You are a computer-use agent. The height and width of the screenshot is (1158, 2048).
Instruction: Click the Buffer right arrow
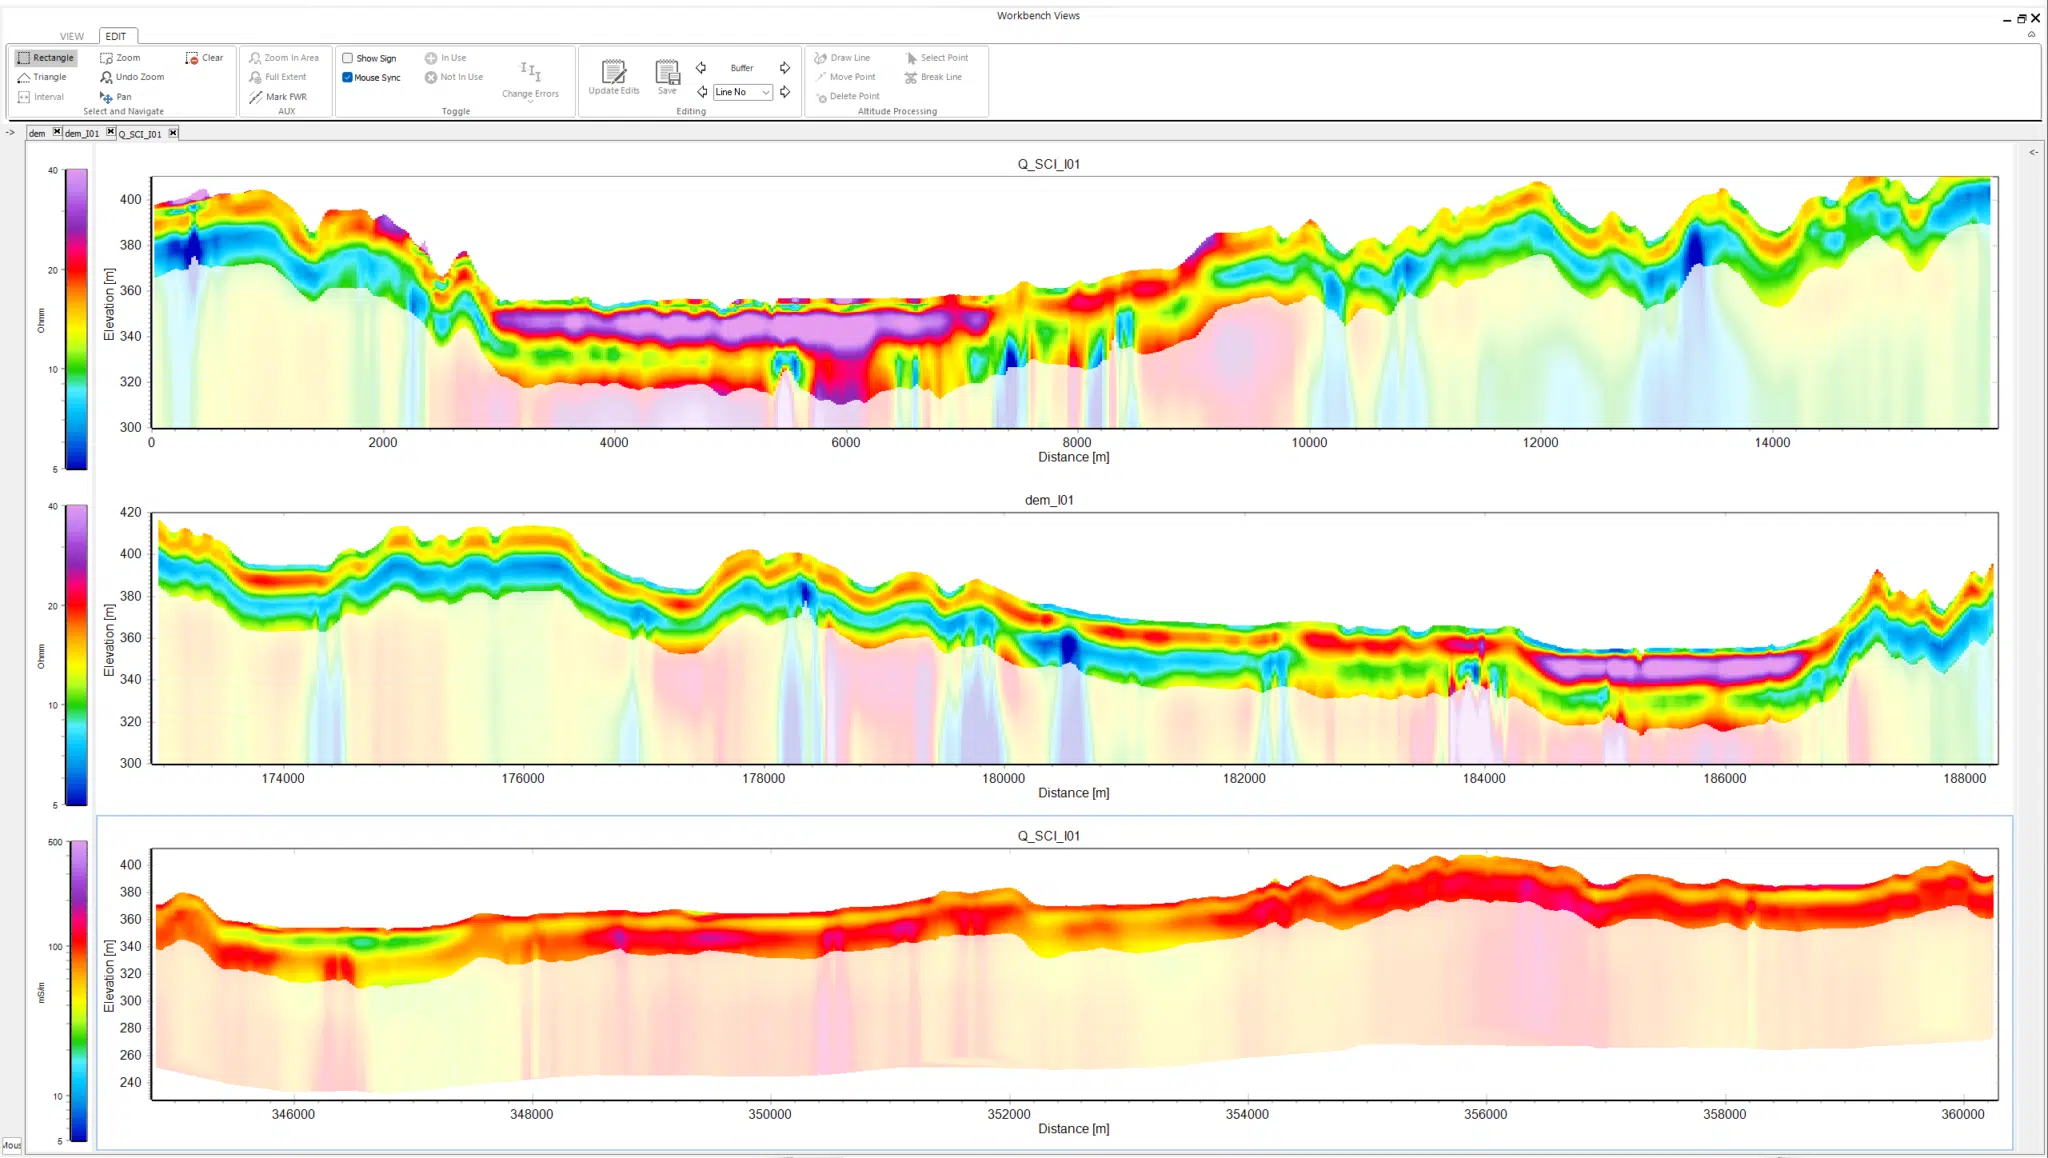(x=785, y=68)
